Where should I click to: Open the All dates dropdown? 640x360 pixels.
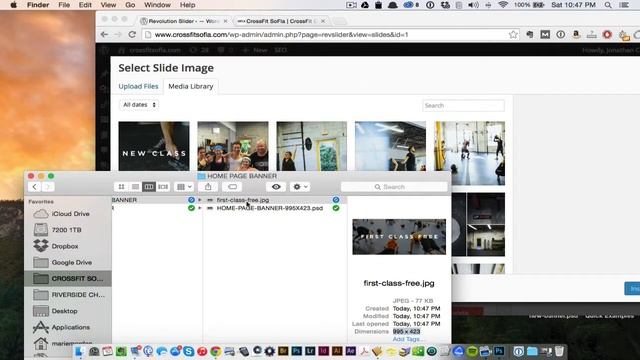click(139, 105)
